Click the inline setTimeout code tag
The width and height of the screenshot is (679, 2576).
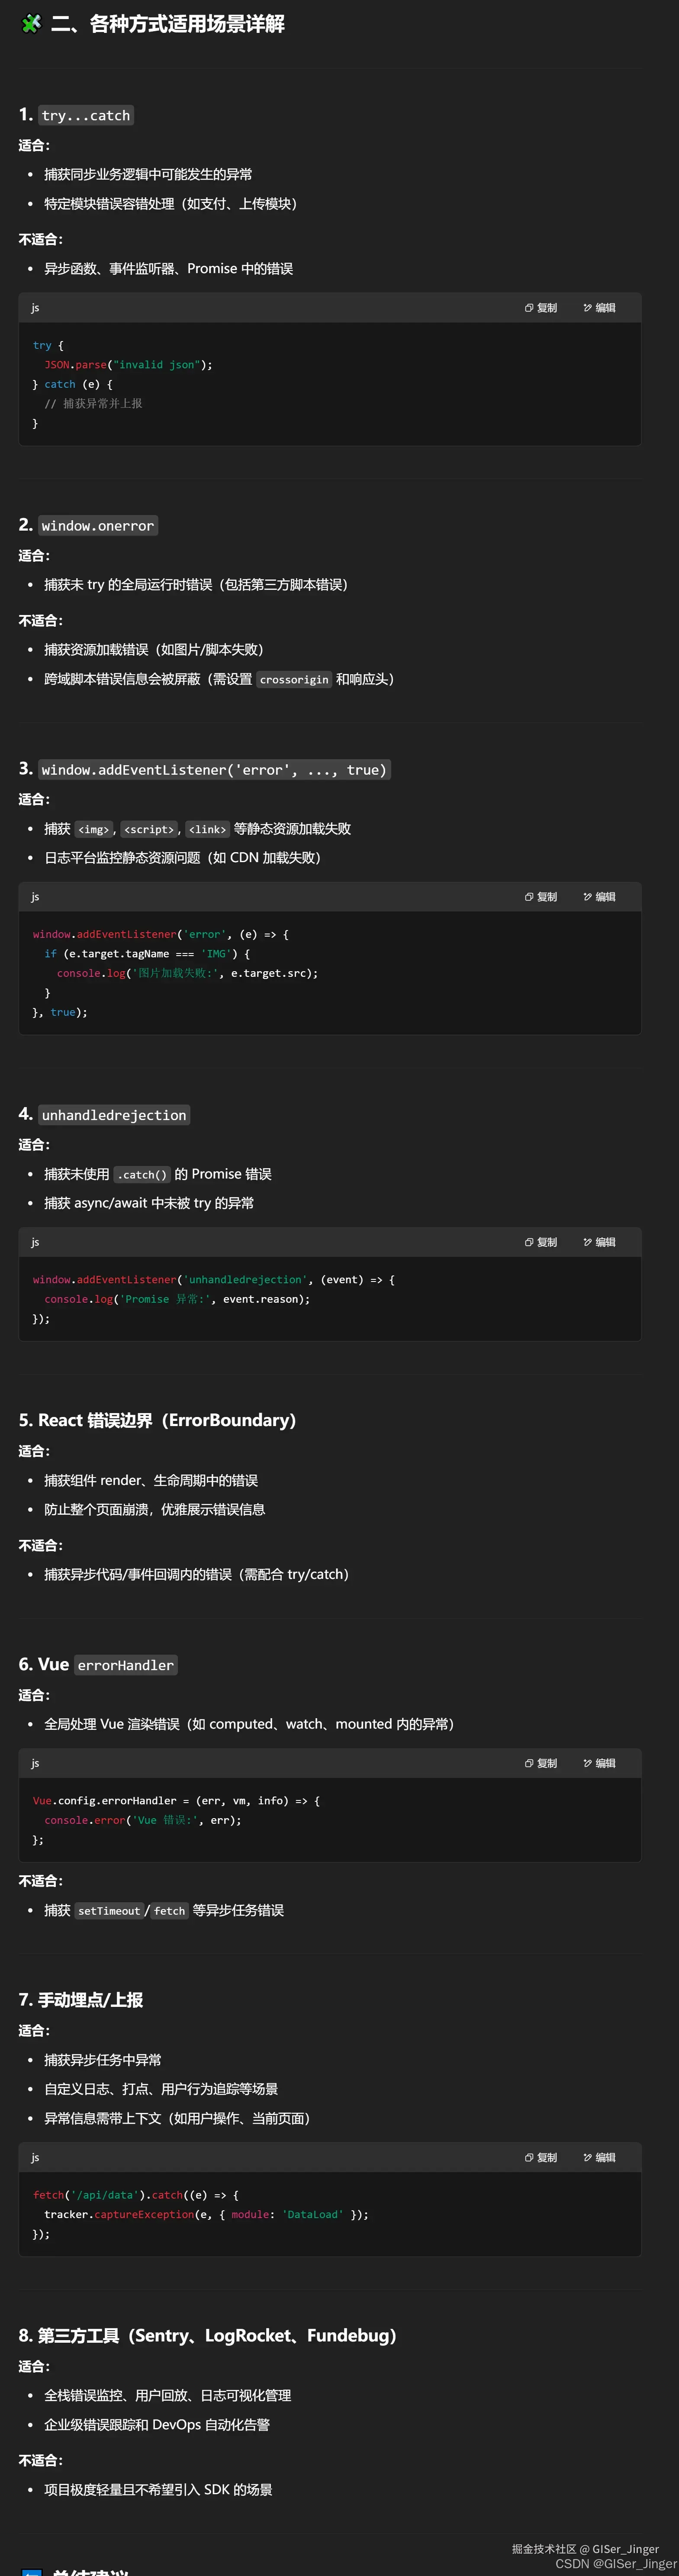(109, 1911)
